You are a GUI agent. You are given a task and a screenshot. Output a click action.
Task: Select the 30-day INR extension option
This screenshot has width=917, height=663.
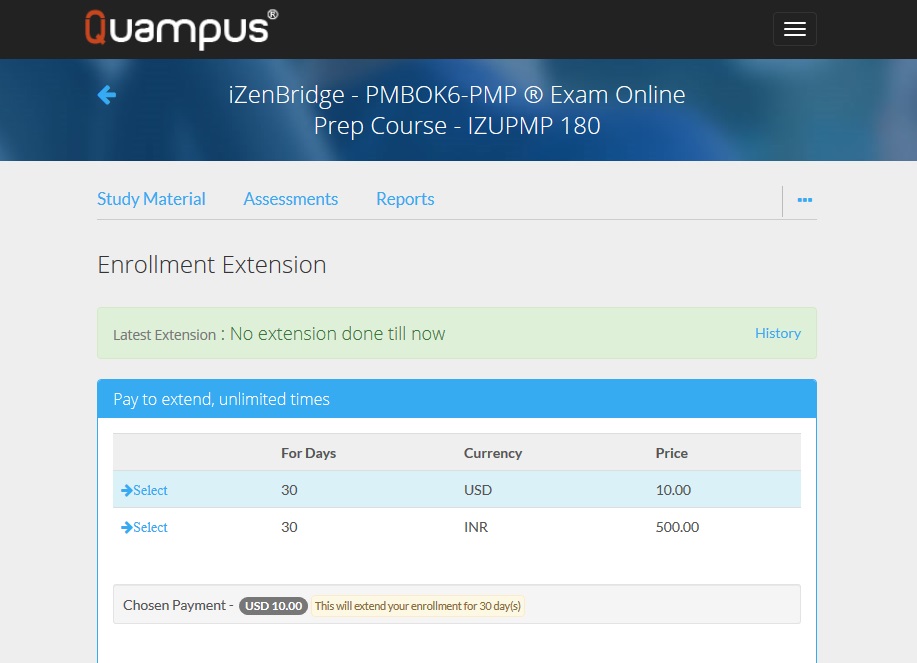tap(151, 528)
